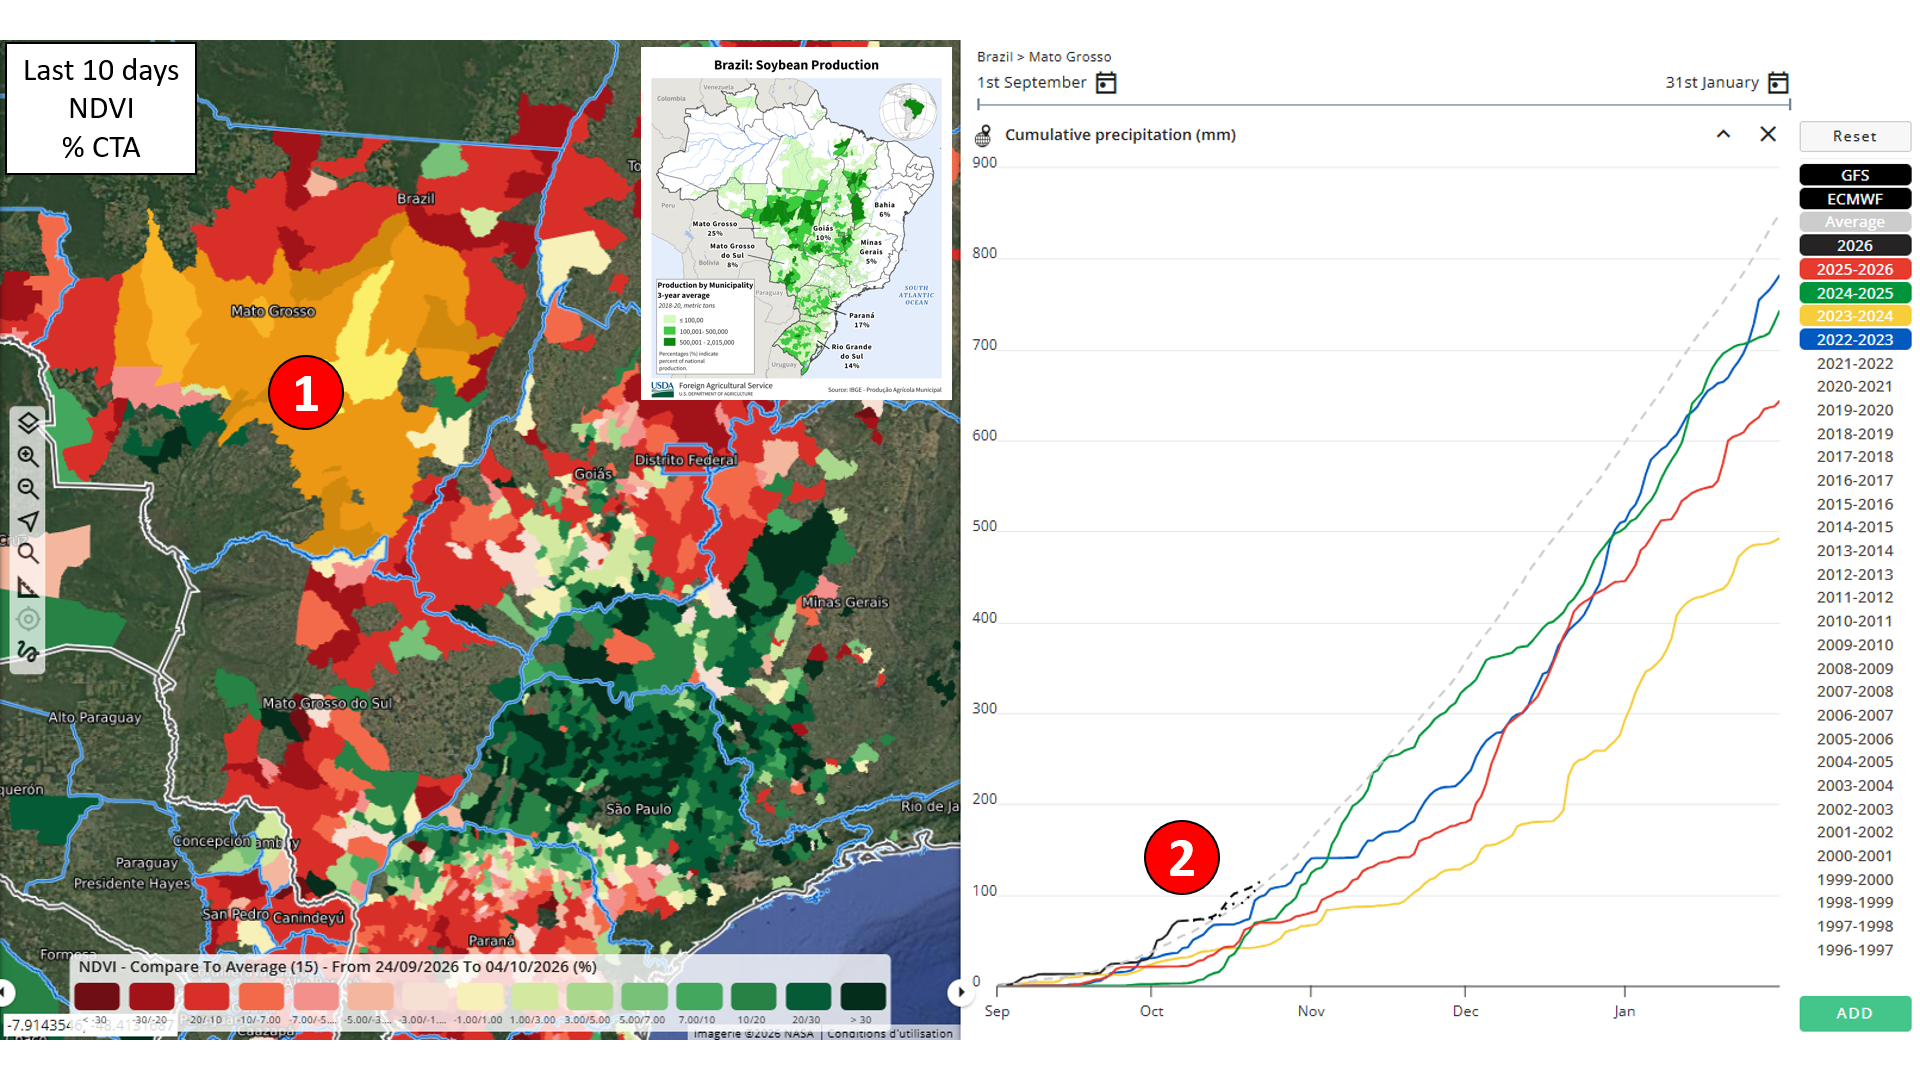
Task: Select the 1996-1997 season
Action: point(1855,950)
